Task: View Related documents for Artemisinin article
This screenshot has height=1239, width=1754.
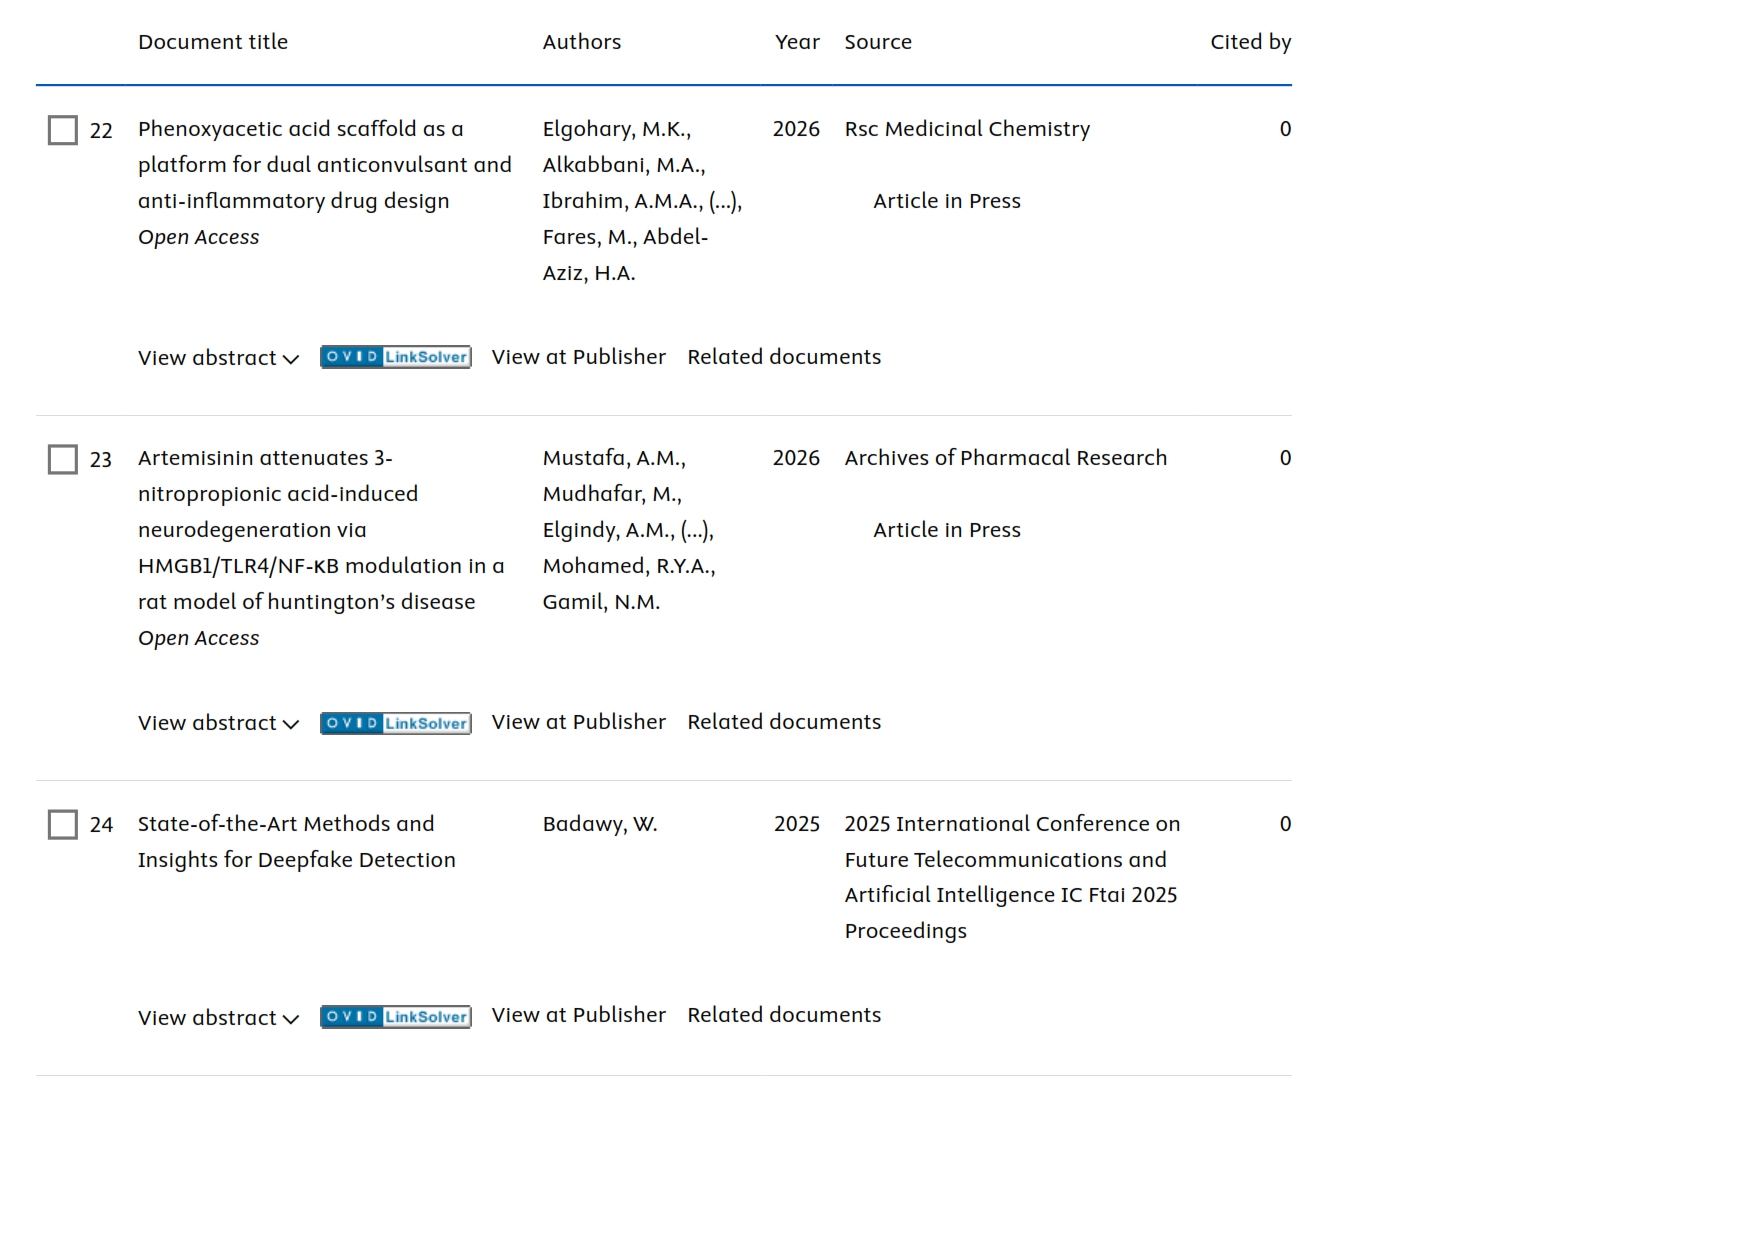Action: (784, 722)
